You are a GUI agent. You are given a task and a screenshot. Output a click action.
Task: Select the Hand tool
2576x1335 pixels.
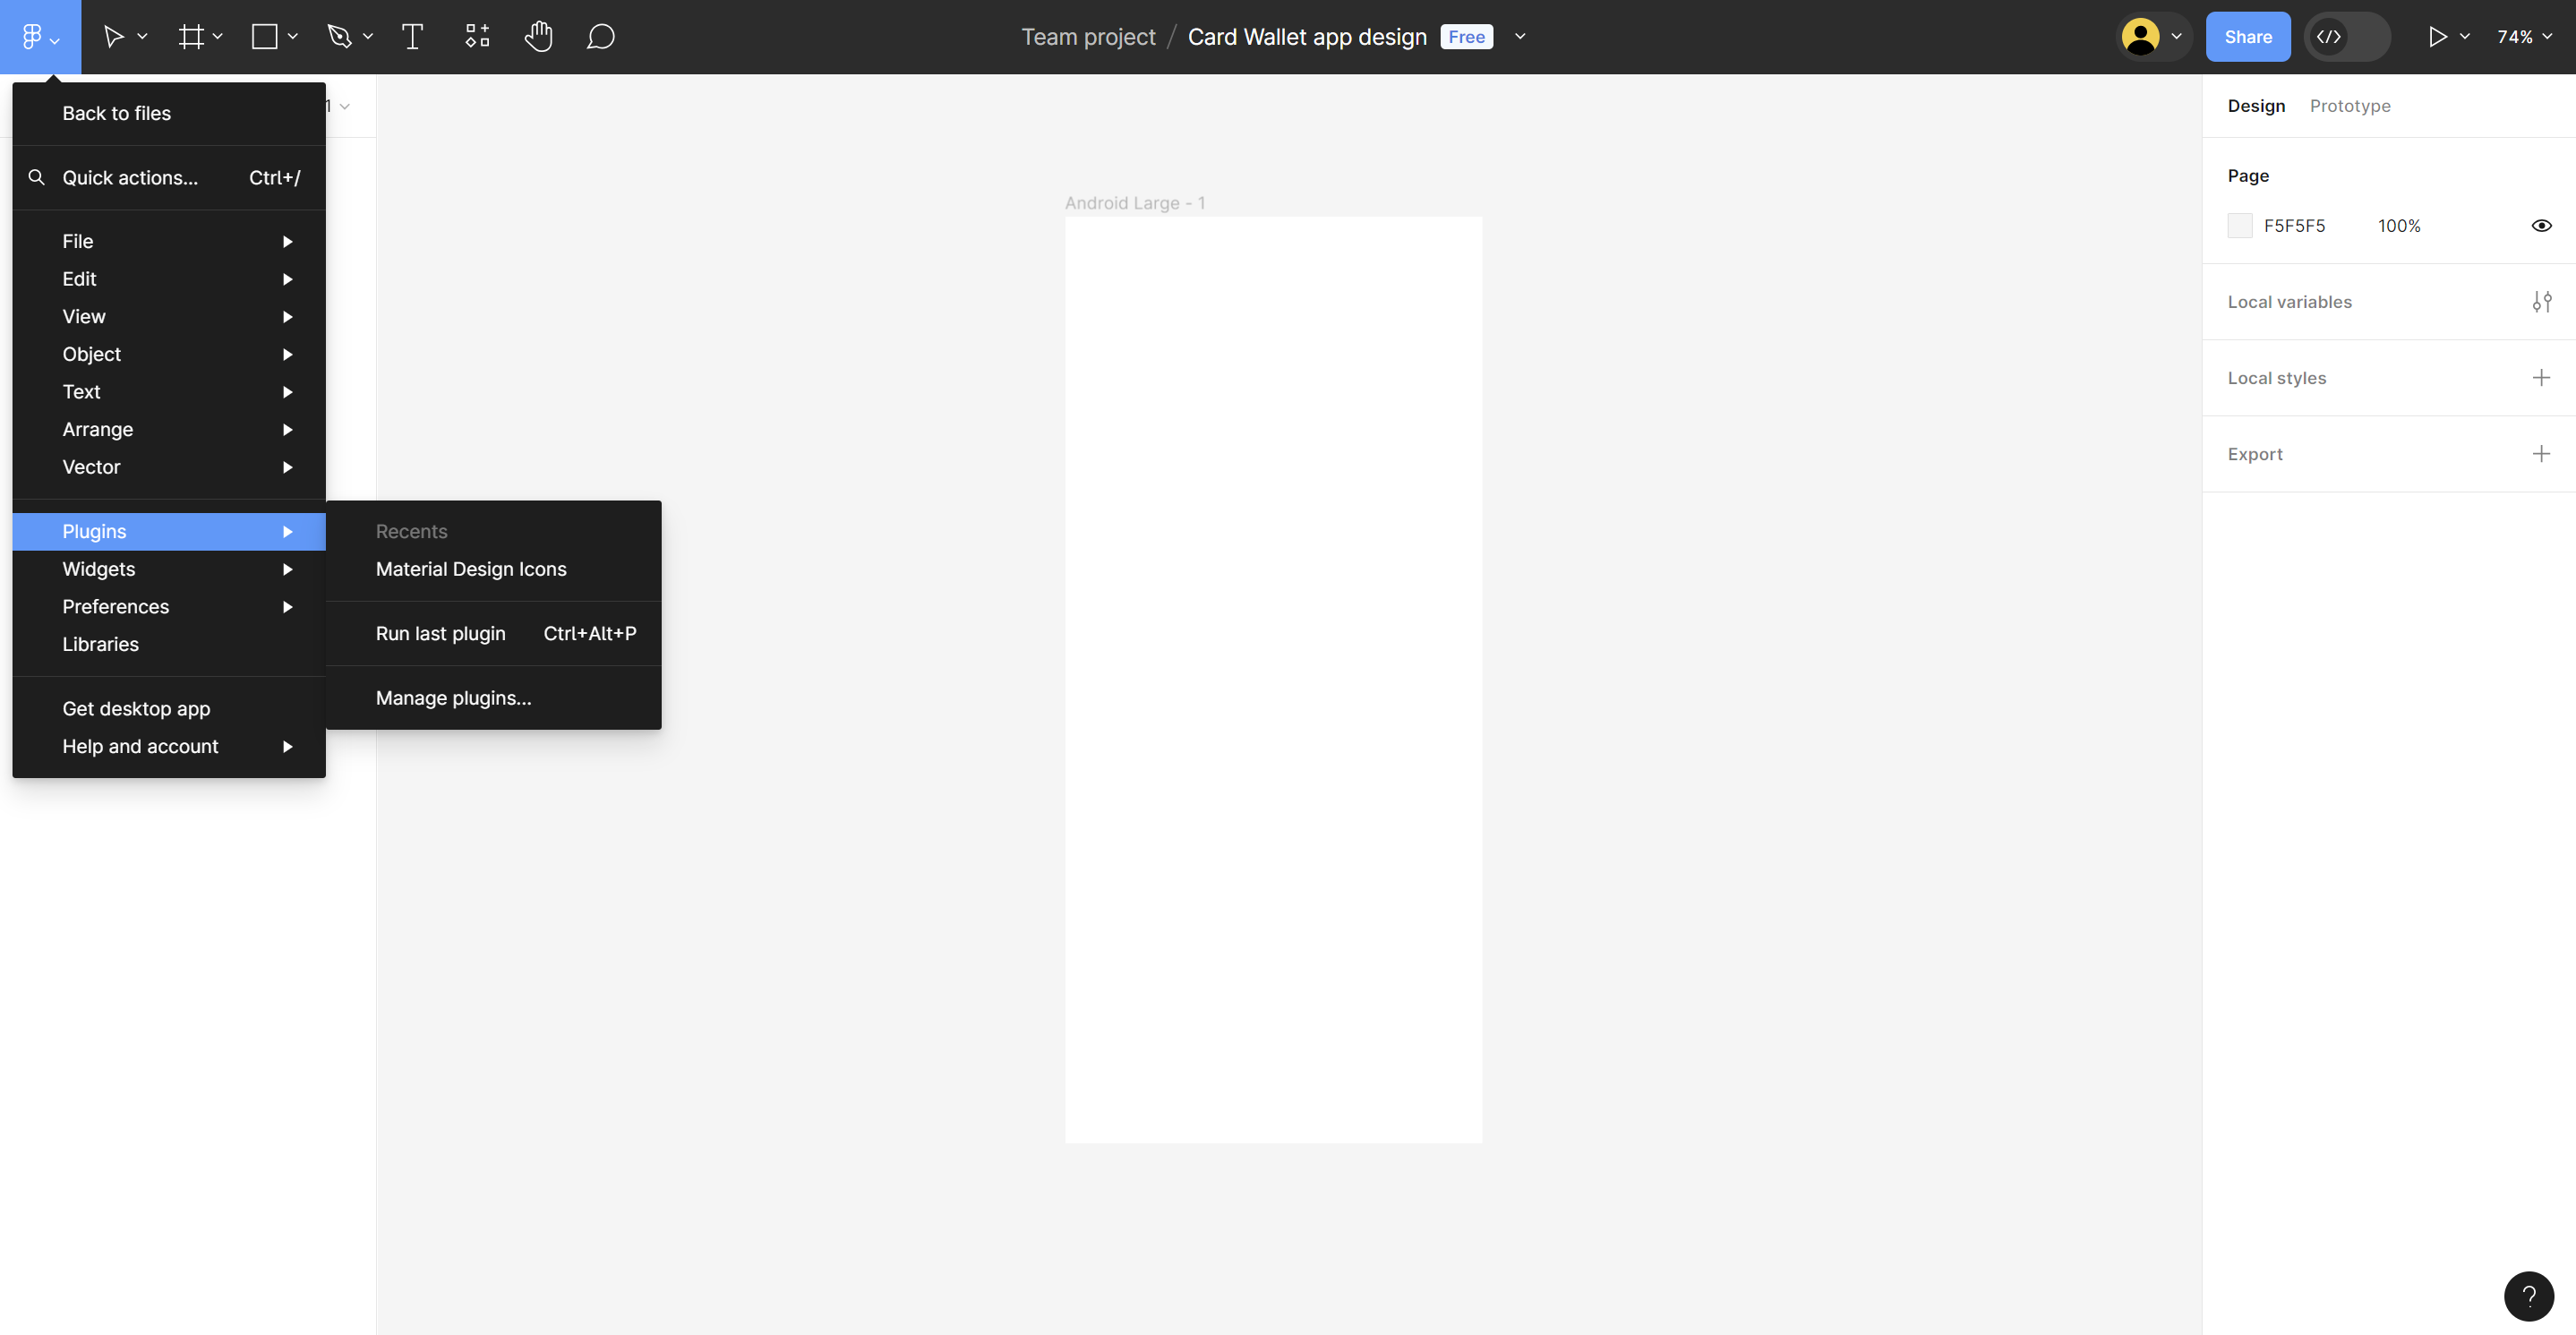click(538, 37)
